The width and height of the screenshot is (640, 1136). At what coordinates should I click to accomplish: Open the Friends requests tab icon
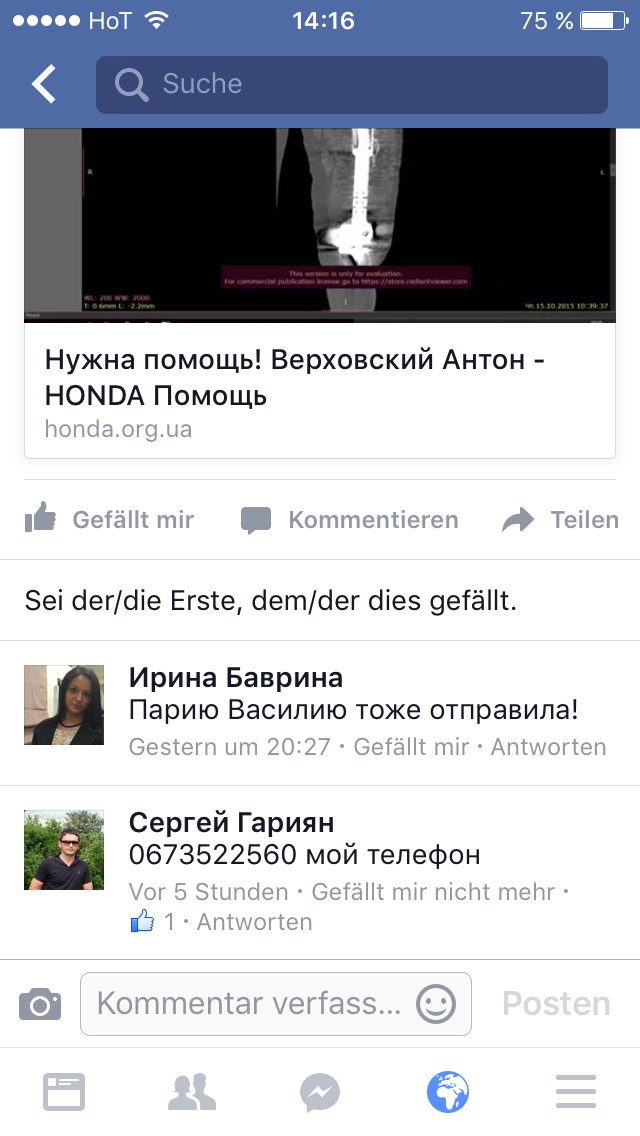(x=192, y=1092)
